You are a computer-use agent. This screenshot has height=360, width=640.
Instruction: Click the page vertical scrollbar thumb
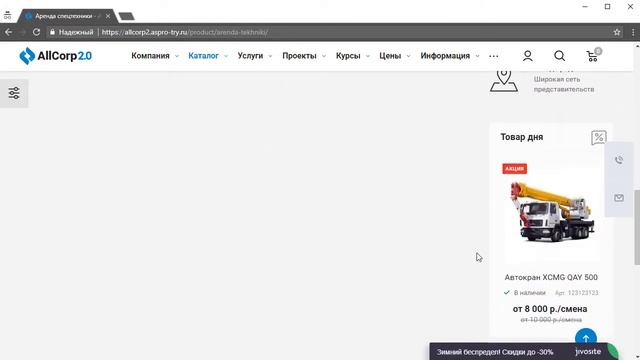tap(637, 227)
